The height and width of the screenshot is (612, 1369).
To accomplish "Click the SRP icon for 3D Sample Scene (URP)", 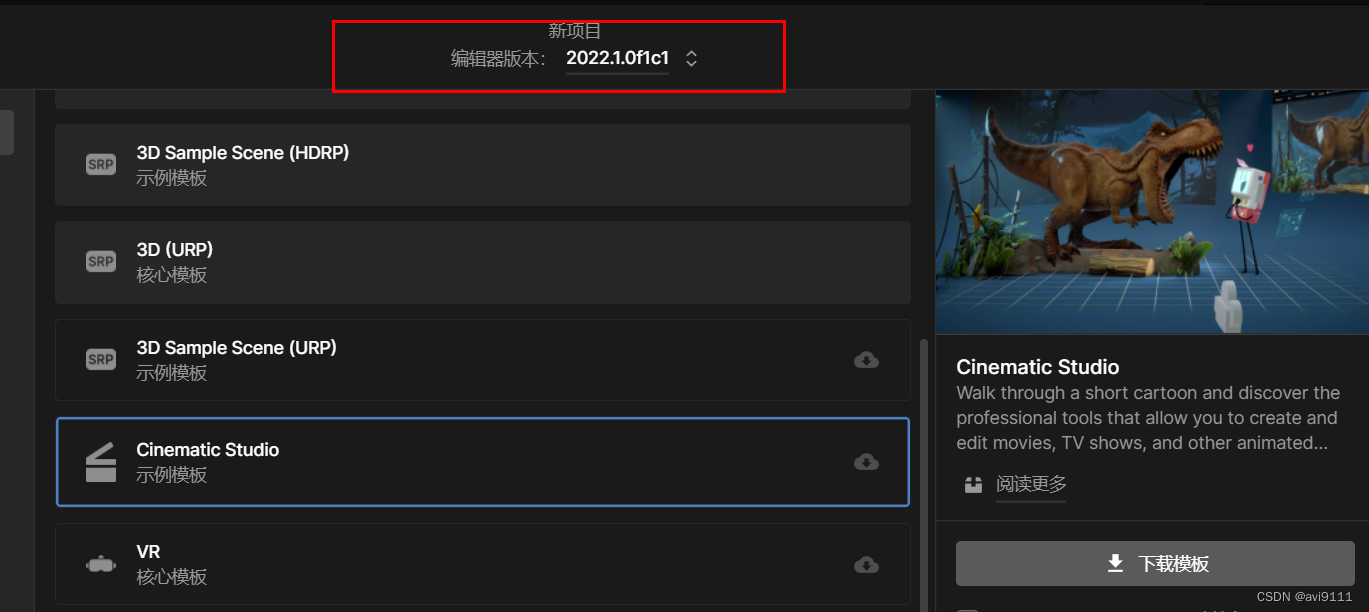I will click(x=101, y=360).
